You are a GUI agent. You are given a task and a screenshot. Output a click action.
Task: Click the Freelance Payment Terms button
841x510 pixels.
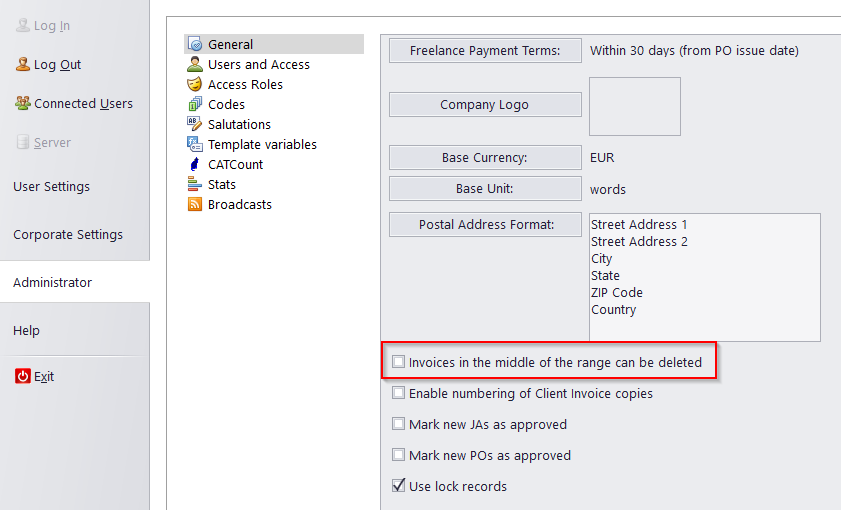[485, 50]
